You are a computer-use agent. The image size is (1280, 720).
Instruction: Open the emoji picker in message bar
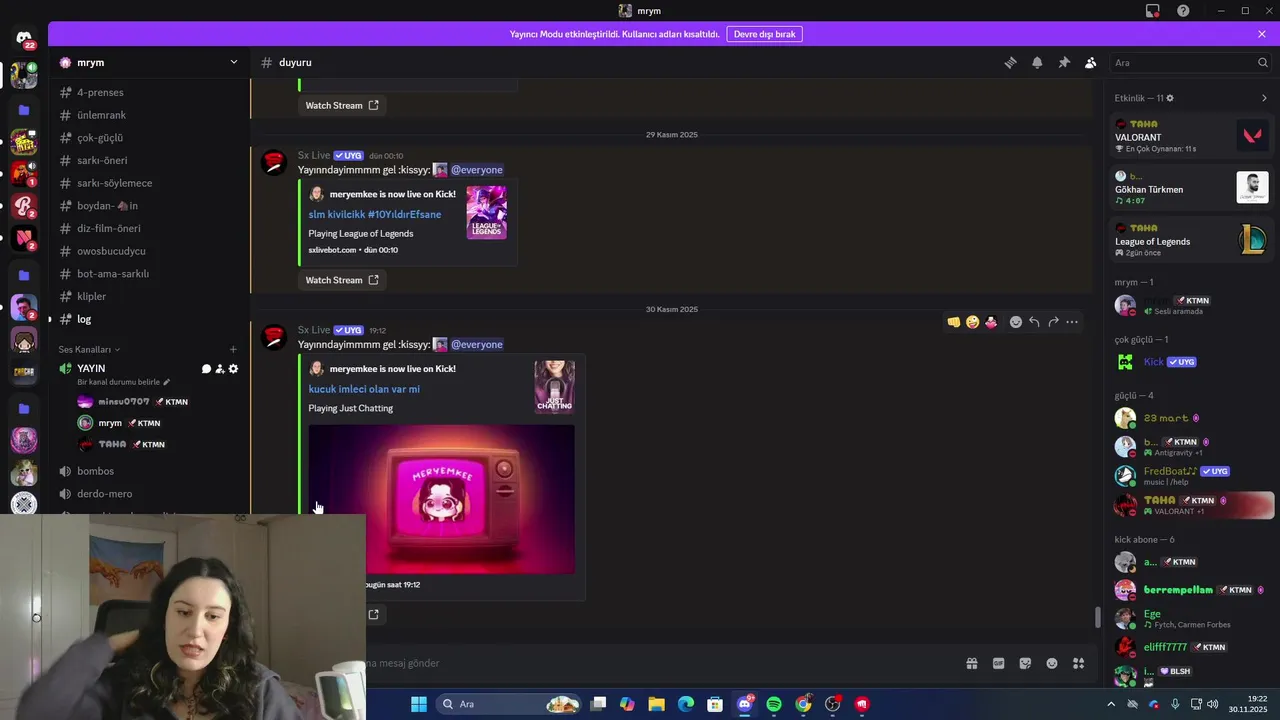1052,663
